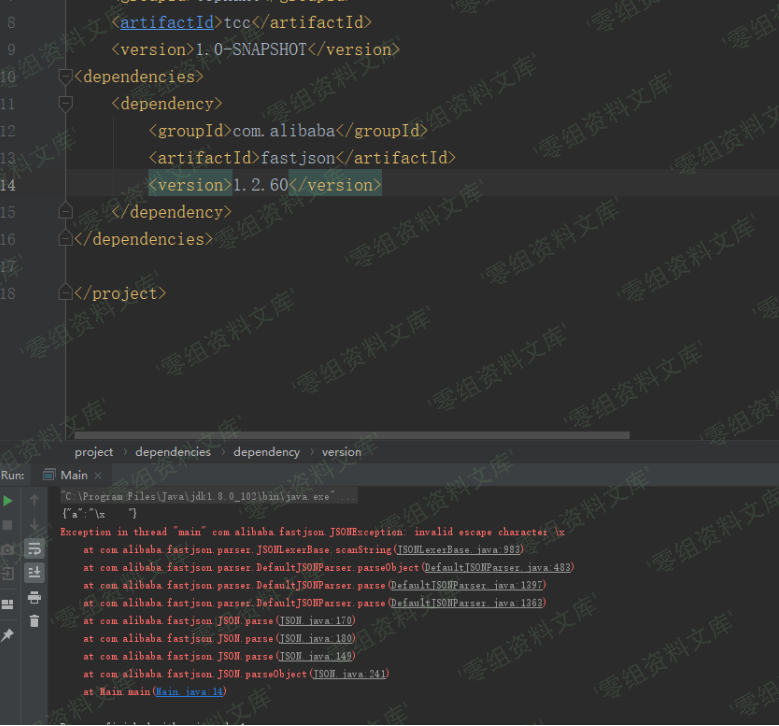This screenshot has height=726, width=779.
Task: Collapse the dependencies tag fold marker on line 10
Action: pyautogui.click(x=66, y=77)
